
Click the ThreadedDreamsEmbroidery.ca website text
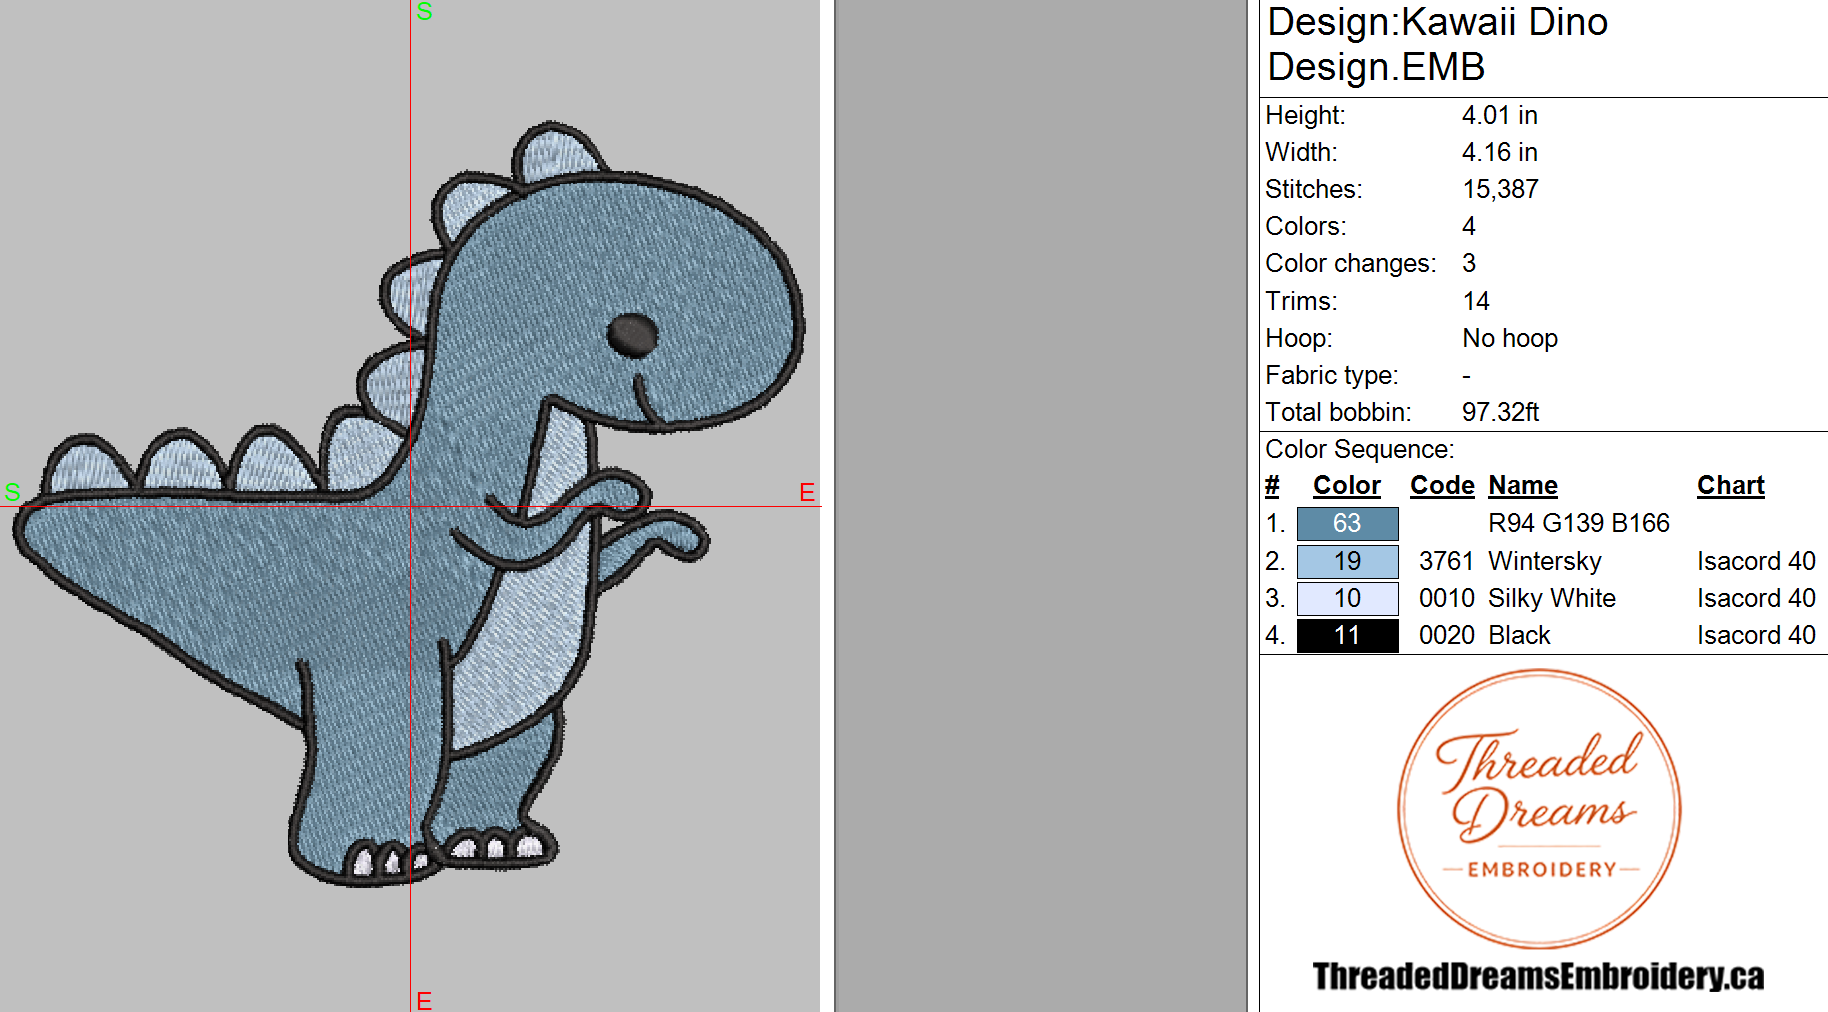pyautogui.click(x=1538, y=976)
